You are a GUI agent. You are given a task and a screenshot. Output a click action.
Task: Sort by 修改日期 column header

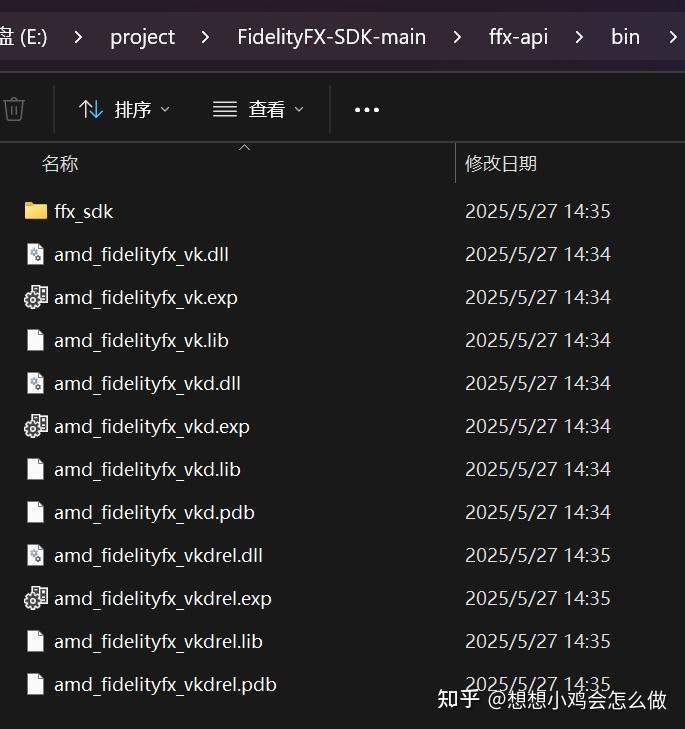click(x=501, y=164)
